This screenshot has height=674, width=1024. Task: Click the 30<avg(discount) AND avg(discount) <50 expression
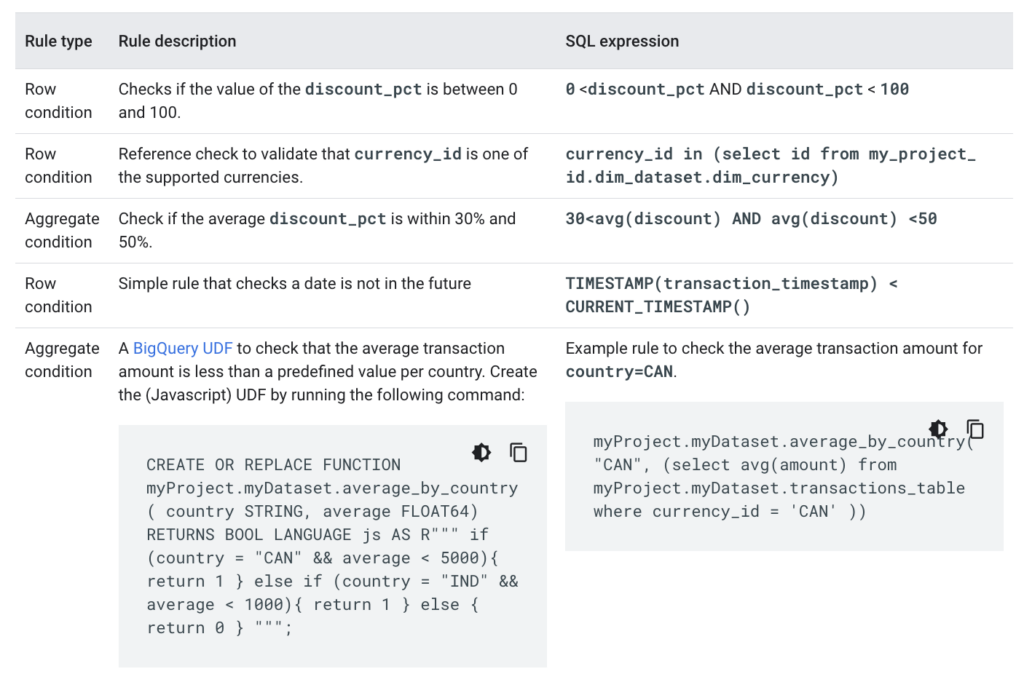(x=751, y=218)
